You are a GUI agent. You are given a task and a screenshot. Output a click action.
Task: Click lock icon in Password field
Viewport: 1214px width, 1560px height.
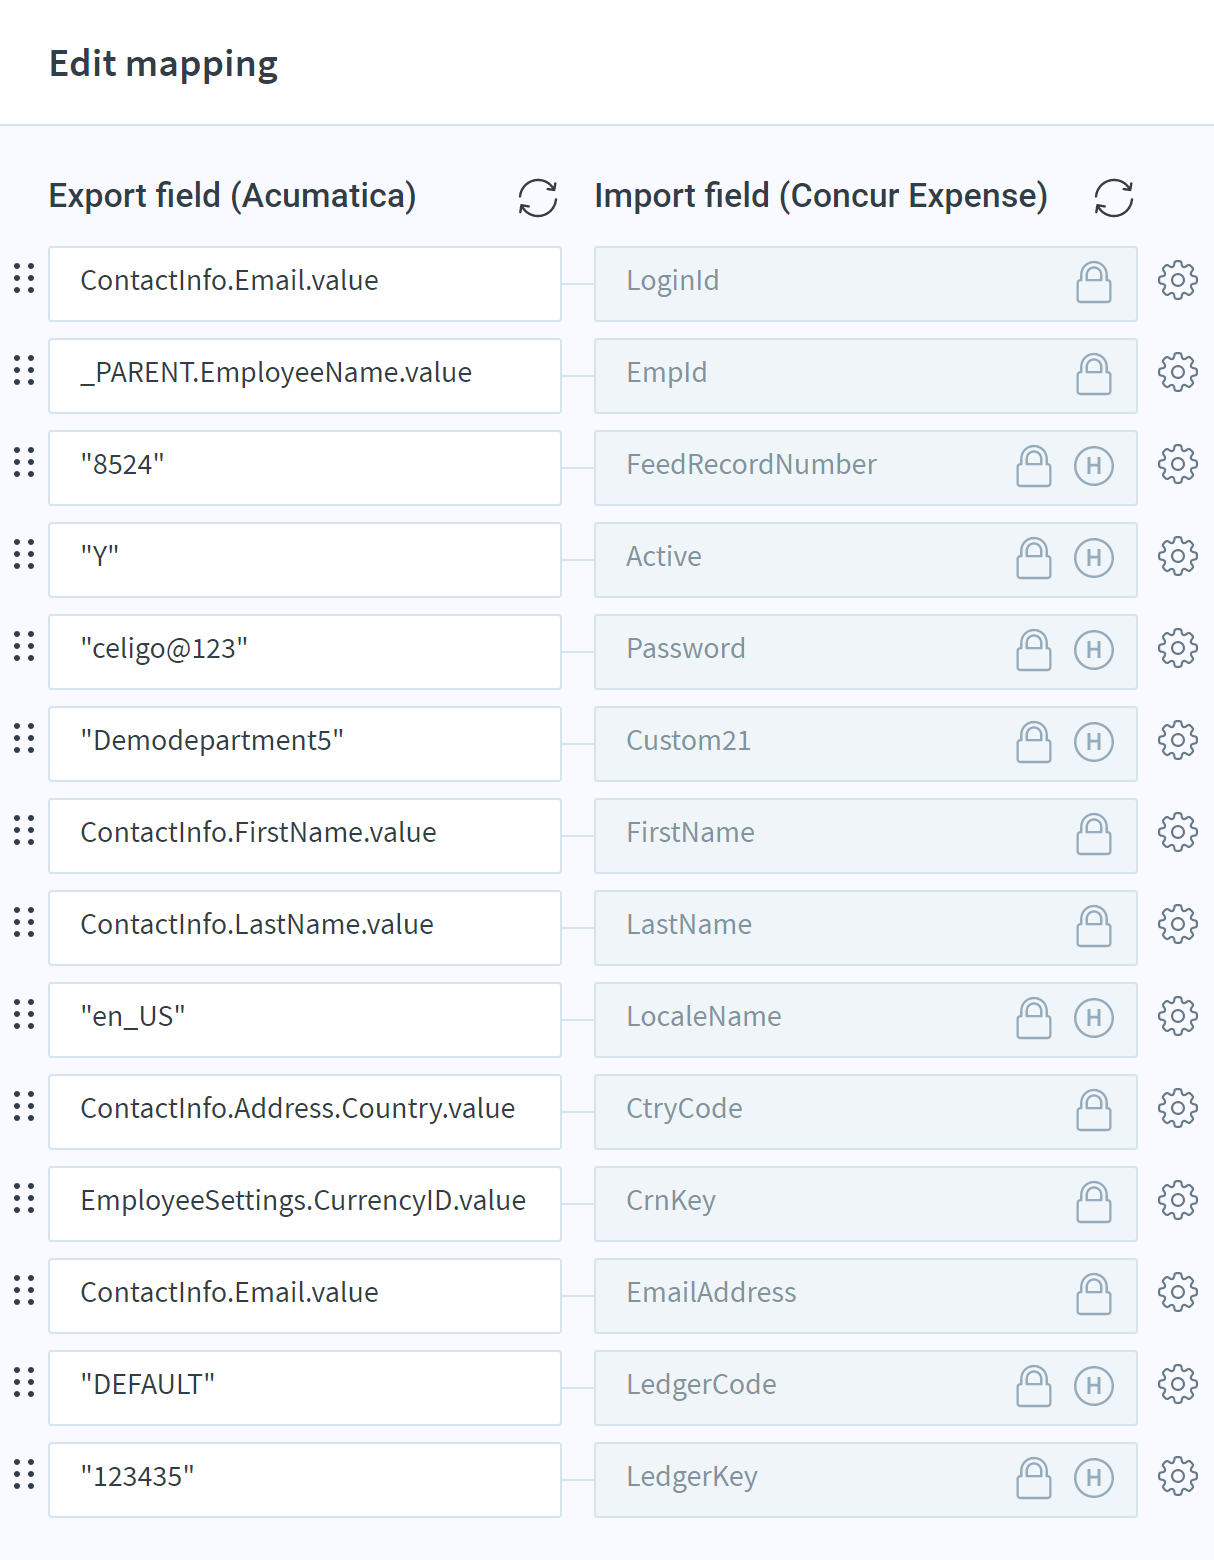click(1034, 650)
